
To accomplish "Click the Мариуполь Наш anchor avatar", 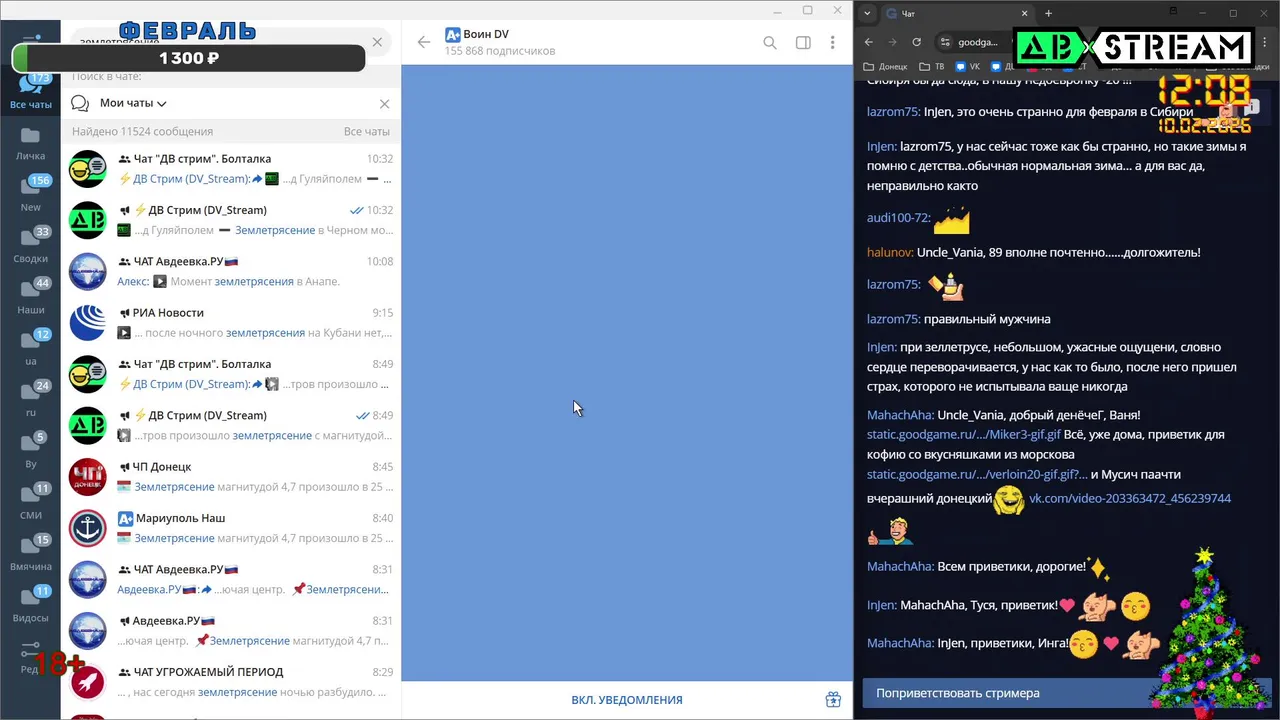I will click(x=88, y=528).
